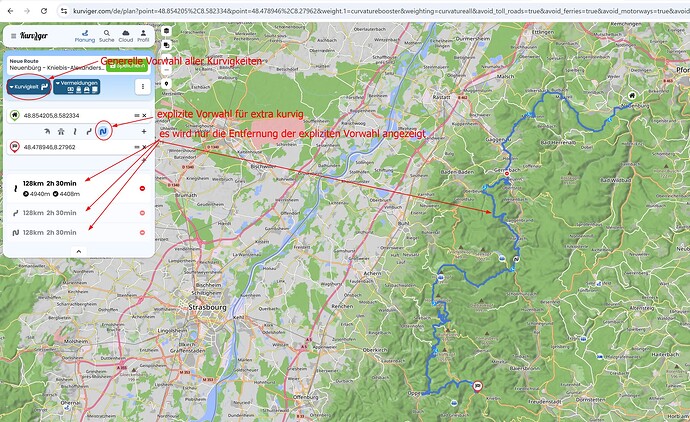
Task: Click the Strasbourg label on the map
Action: pyautogui.click(x=207, y=307)
